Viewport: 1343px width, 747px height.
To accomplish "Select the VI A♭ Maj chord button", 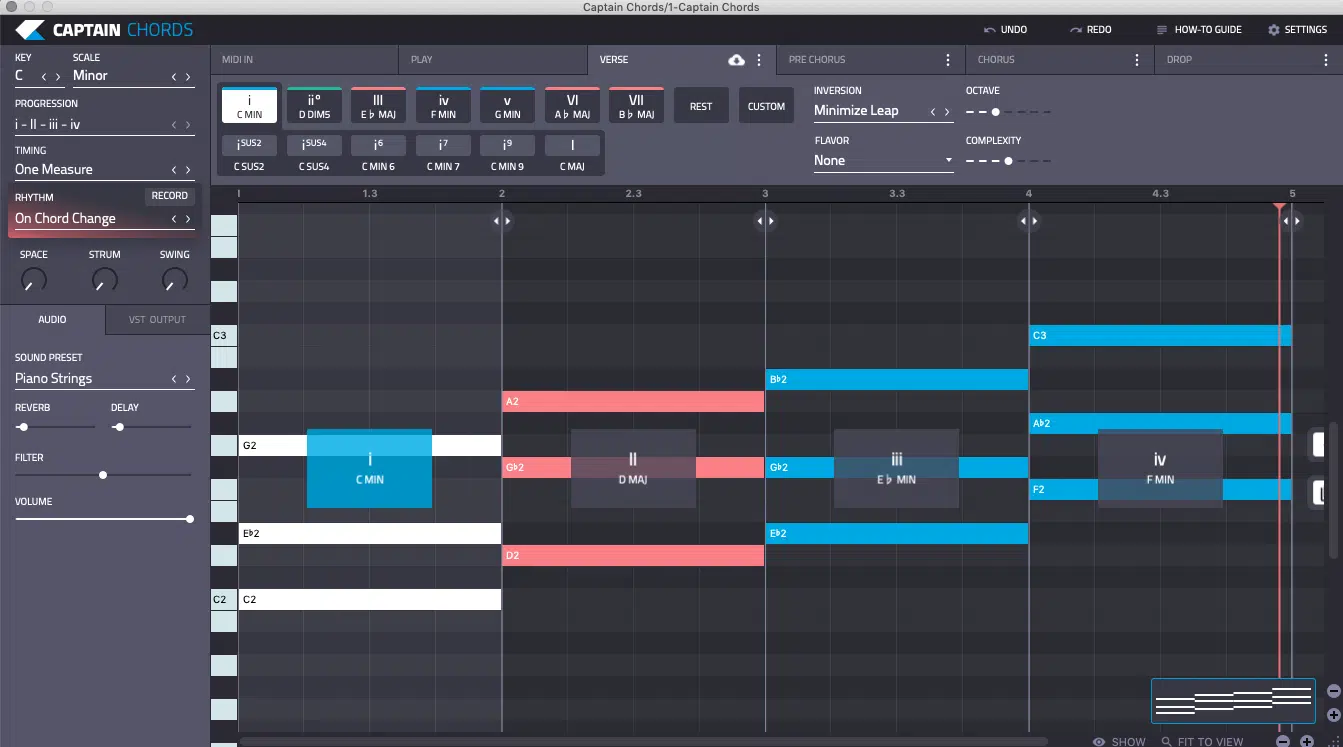I will click(x=572, y=106).
